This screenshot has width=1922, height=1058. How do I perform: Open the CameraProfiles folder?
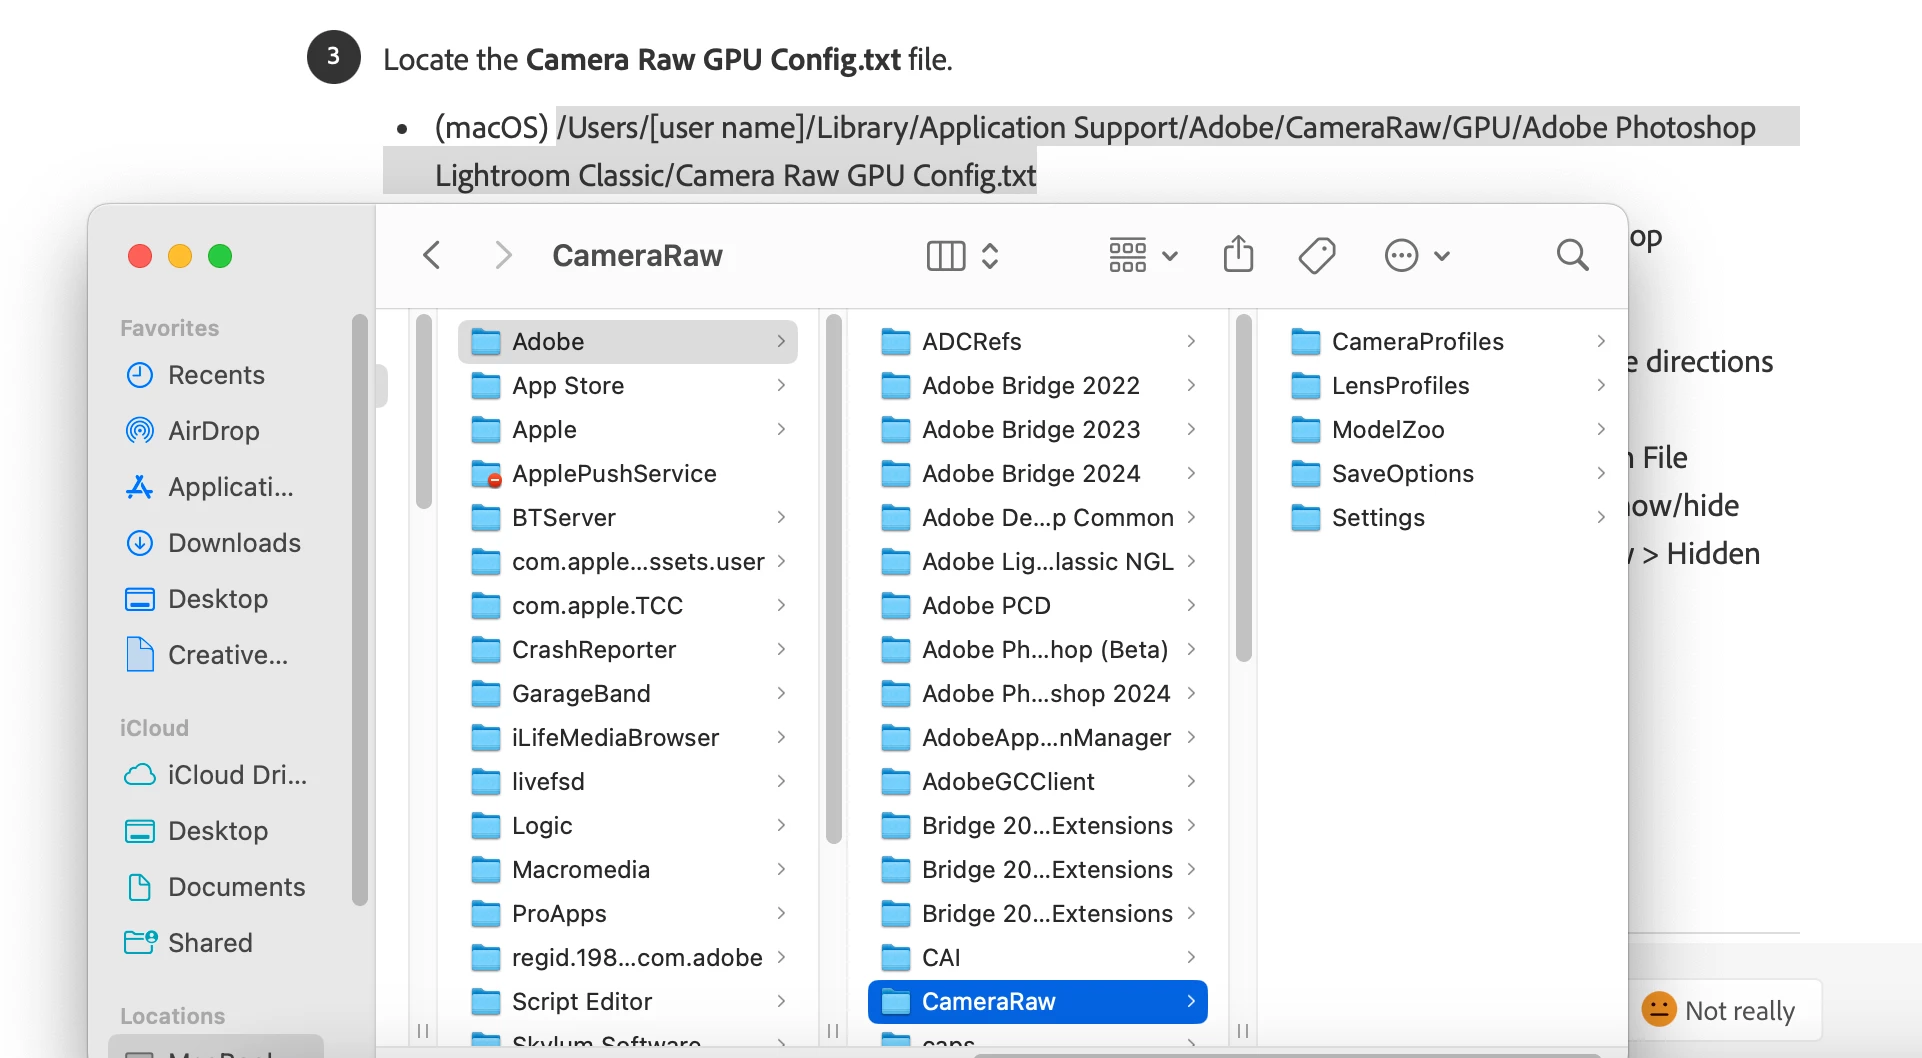click(x=1447, y=342)
